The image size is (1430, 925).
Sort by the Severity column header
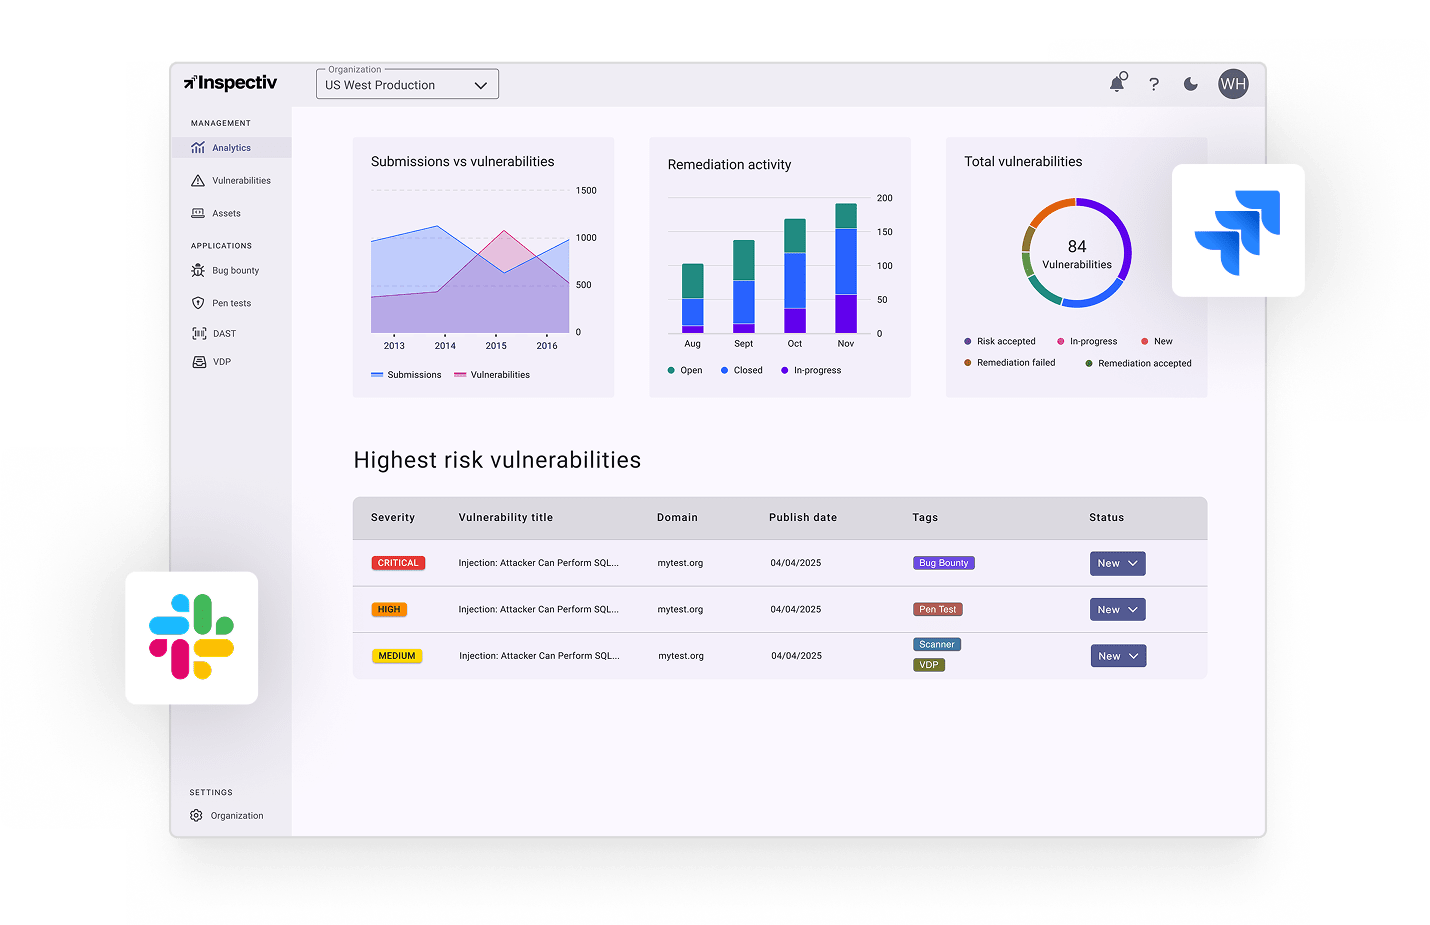coord(393,518)
